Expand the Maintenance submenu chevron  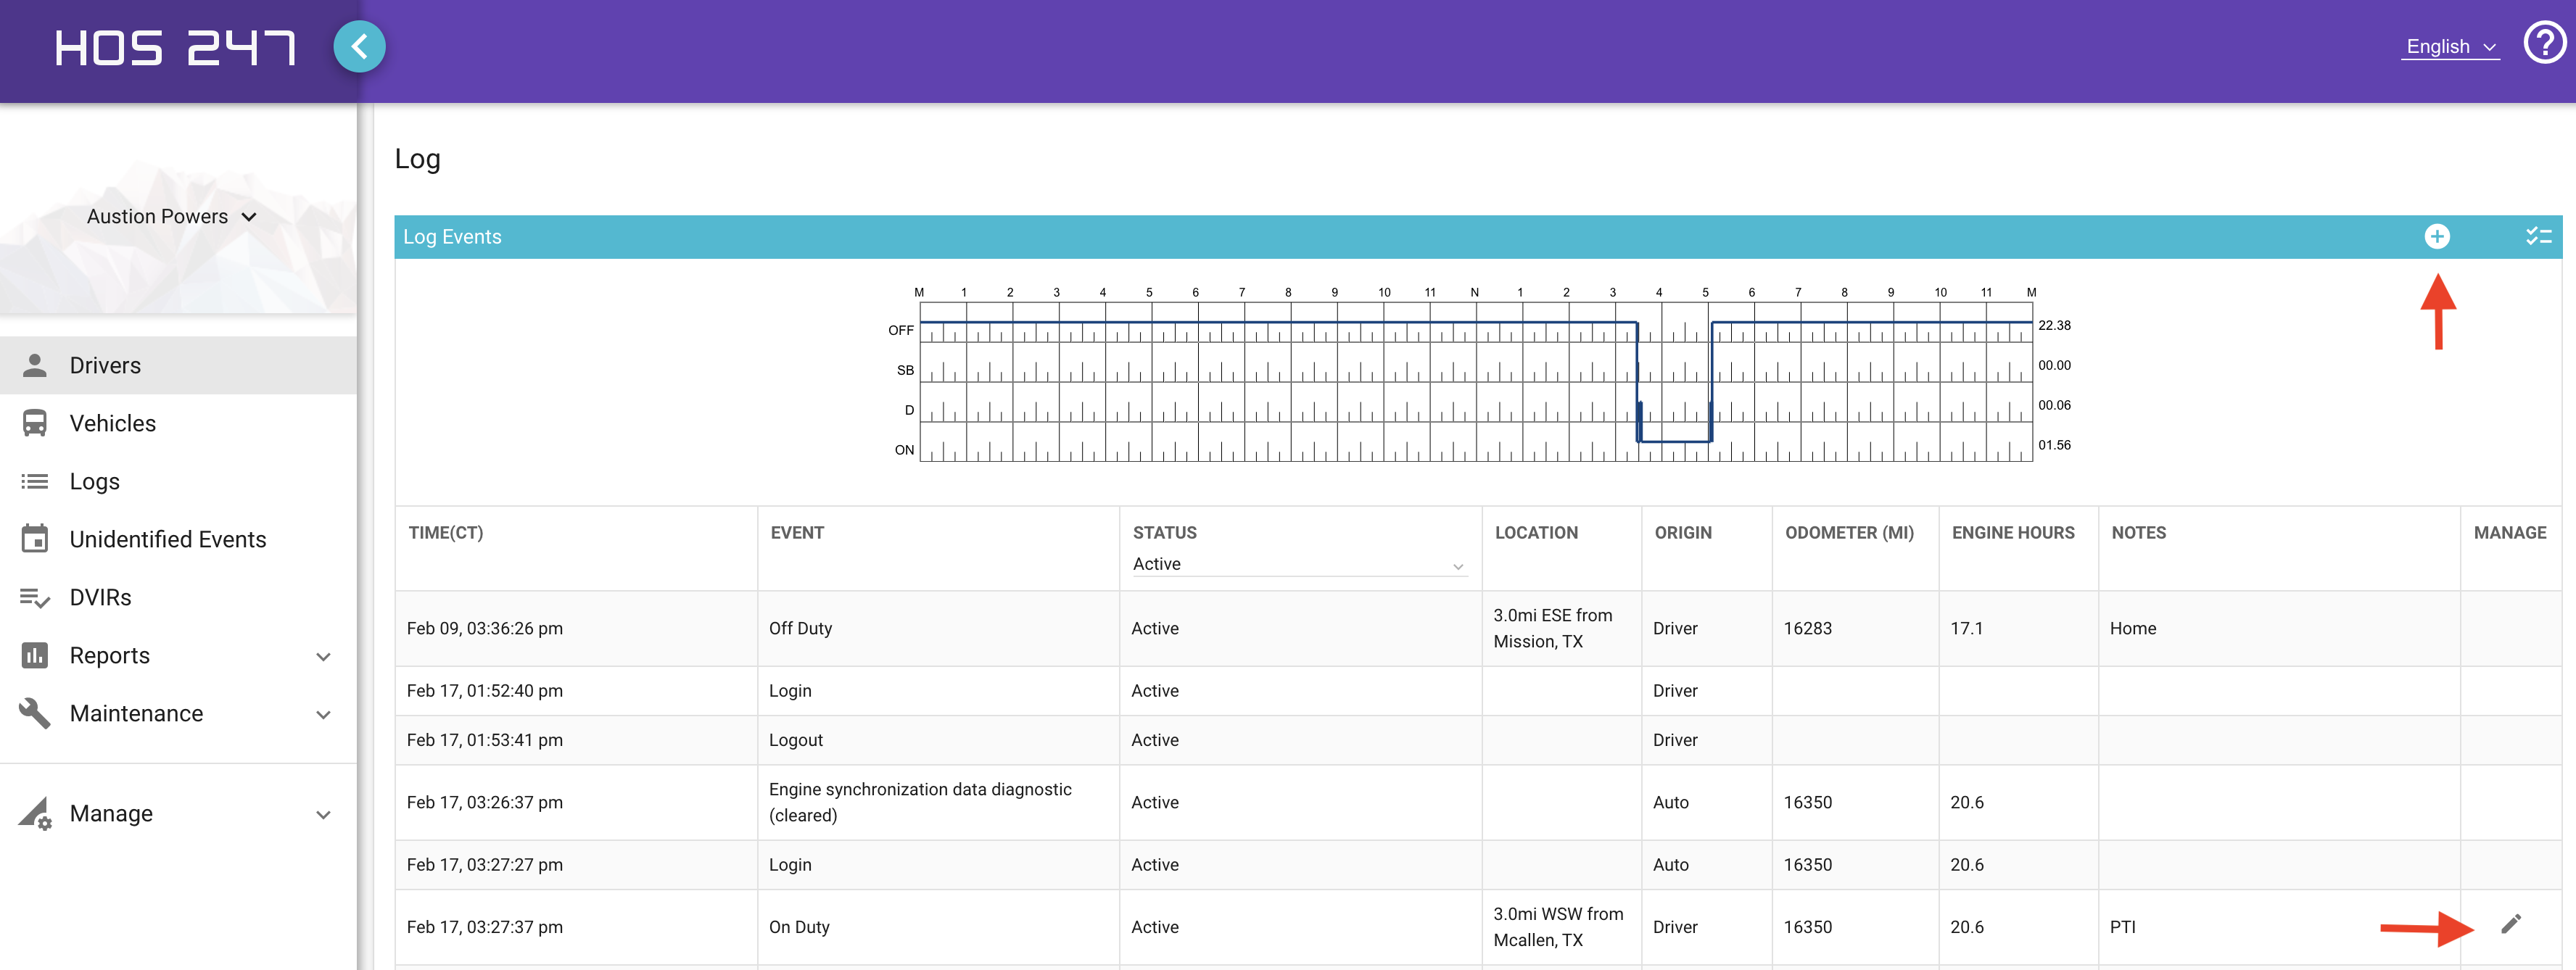(323, 714)
